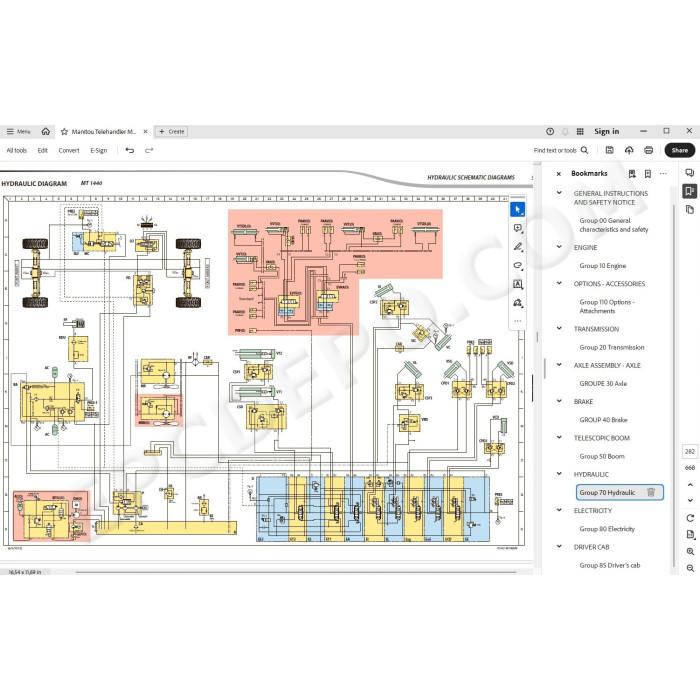This screenshot has width=700, height=700.
Task: Open Group 00 General characteristics bookmark
Action: 613,225
